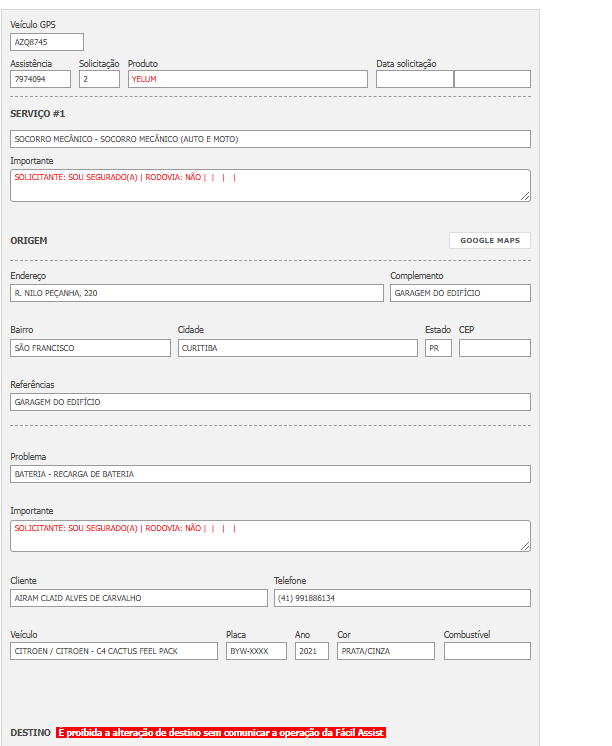Select the Placa field
Image resolution: width=612 pixels, height=746 pixels.
pyautogui.click(x=256, y=651)
